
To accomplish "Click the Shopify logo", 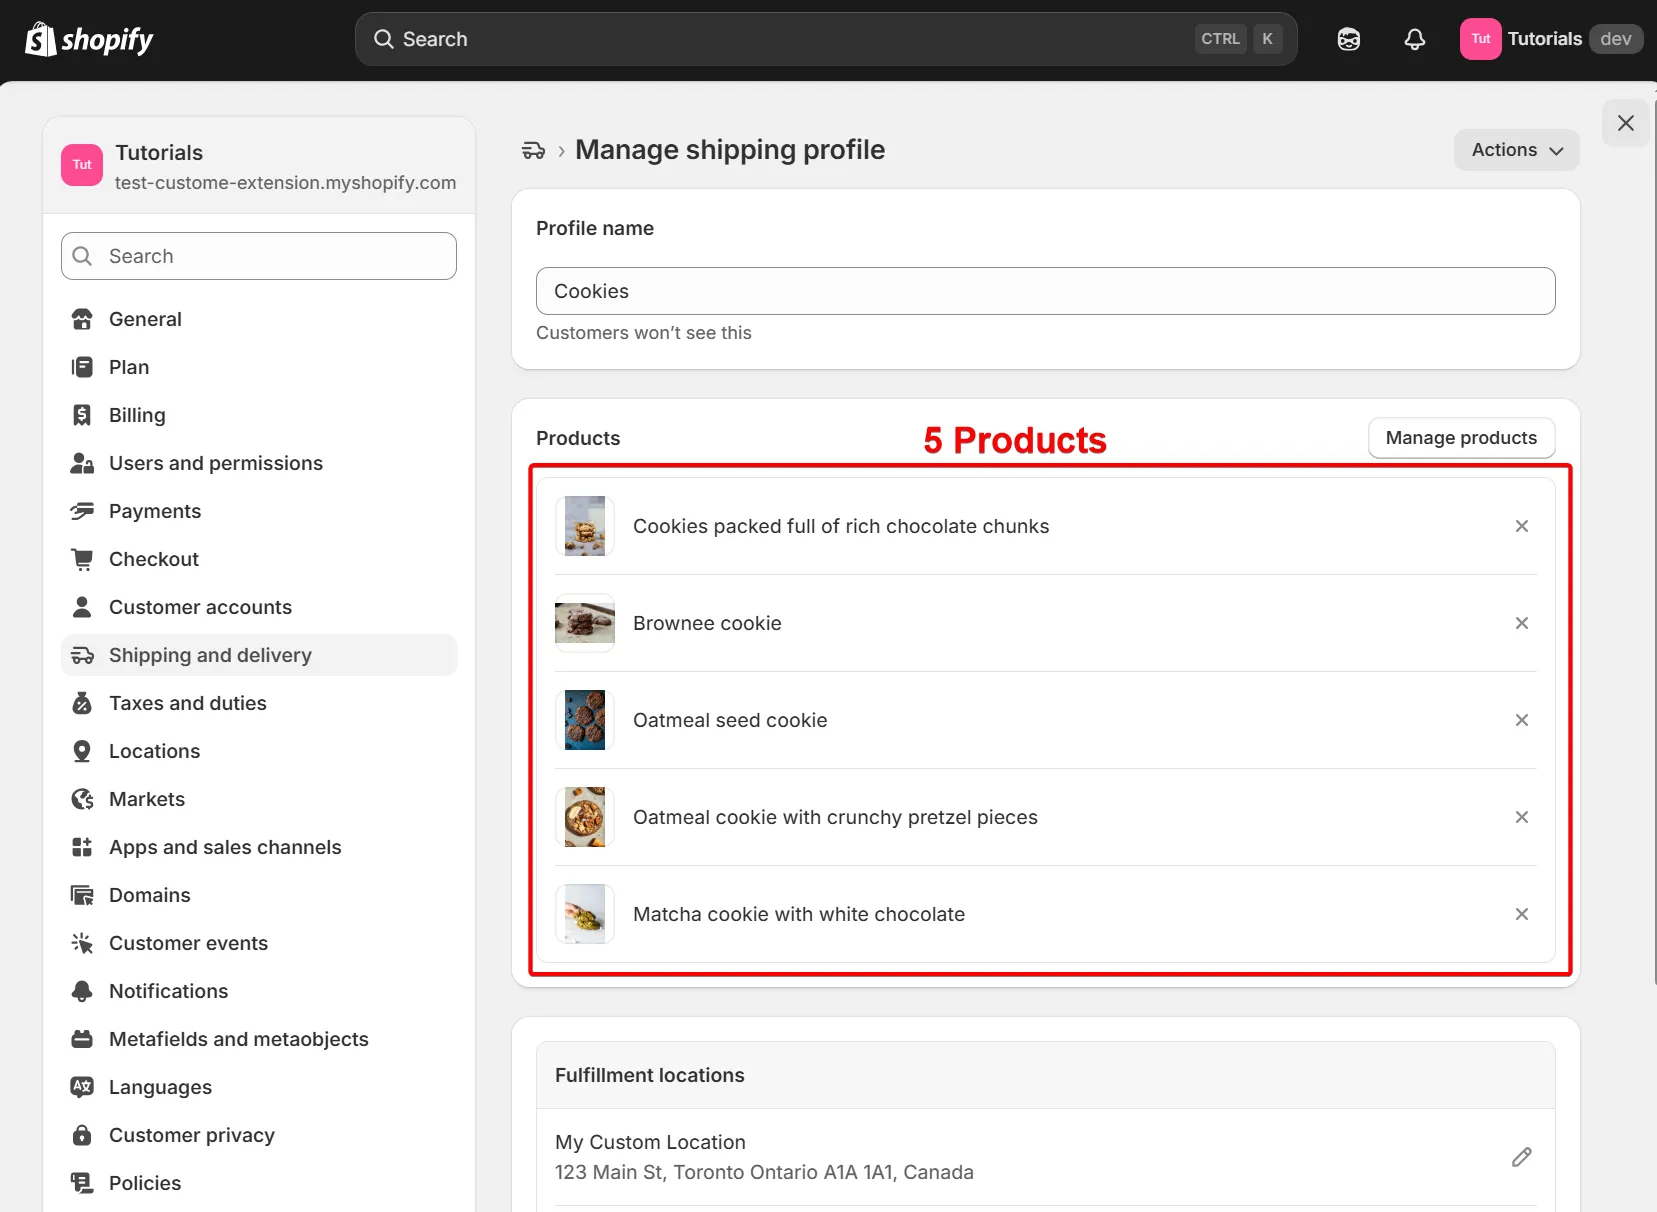I will tap(87, 38).
